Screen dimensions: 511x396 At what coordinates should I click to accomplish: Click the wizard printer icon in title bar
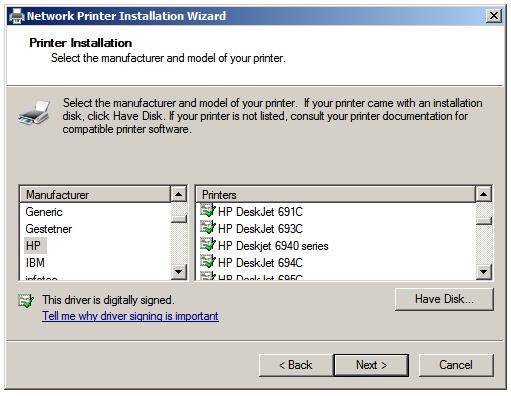point(17,16)
